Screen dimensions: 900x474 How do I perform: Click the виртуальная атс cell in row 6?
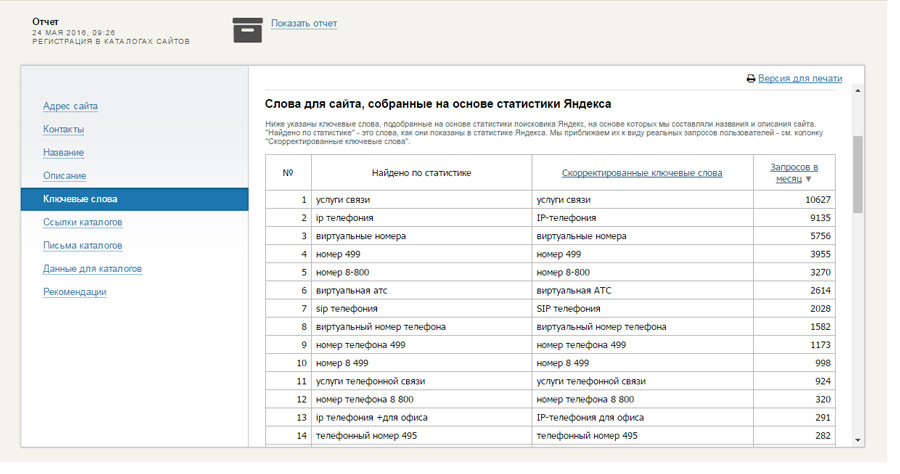[351, 290]
